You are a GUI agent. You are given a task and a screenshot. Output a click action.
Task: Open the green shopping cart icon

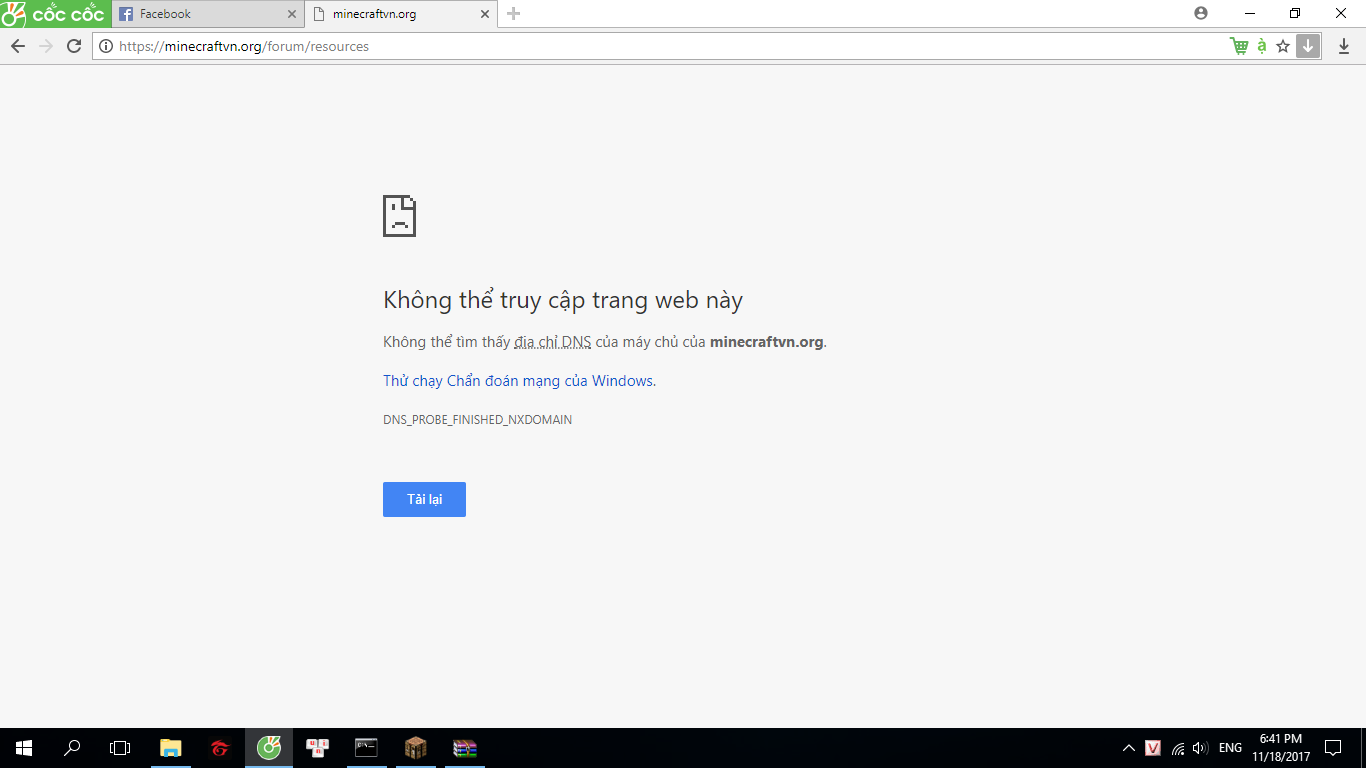(1239, 46)
